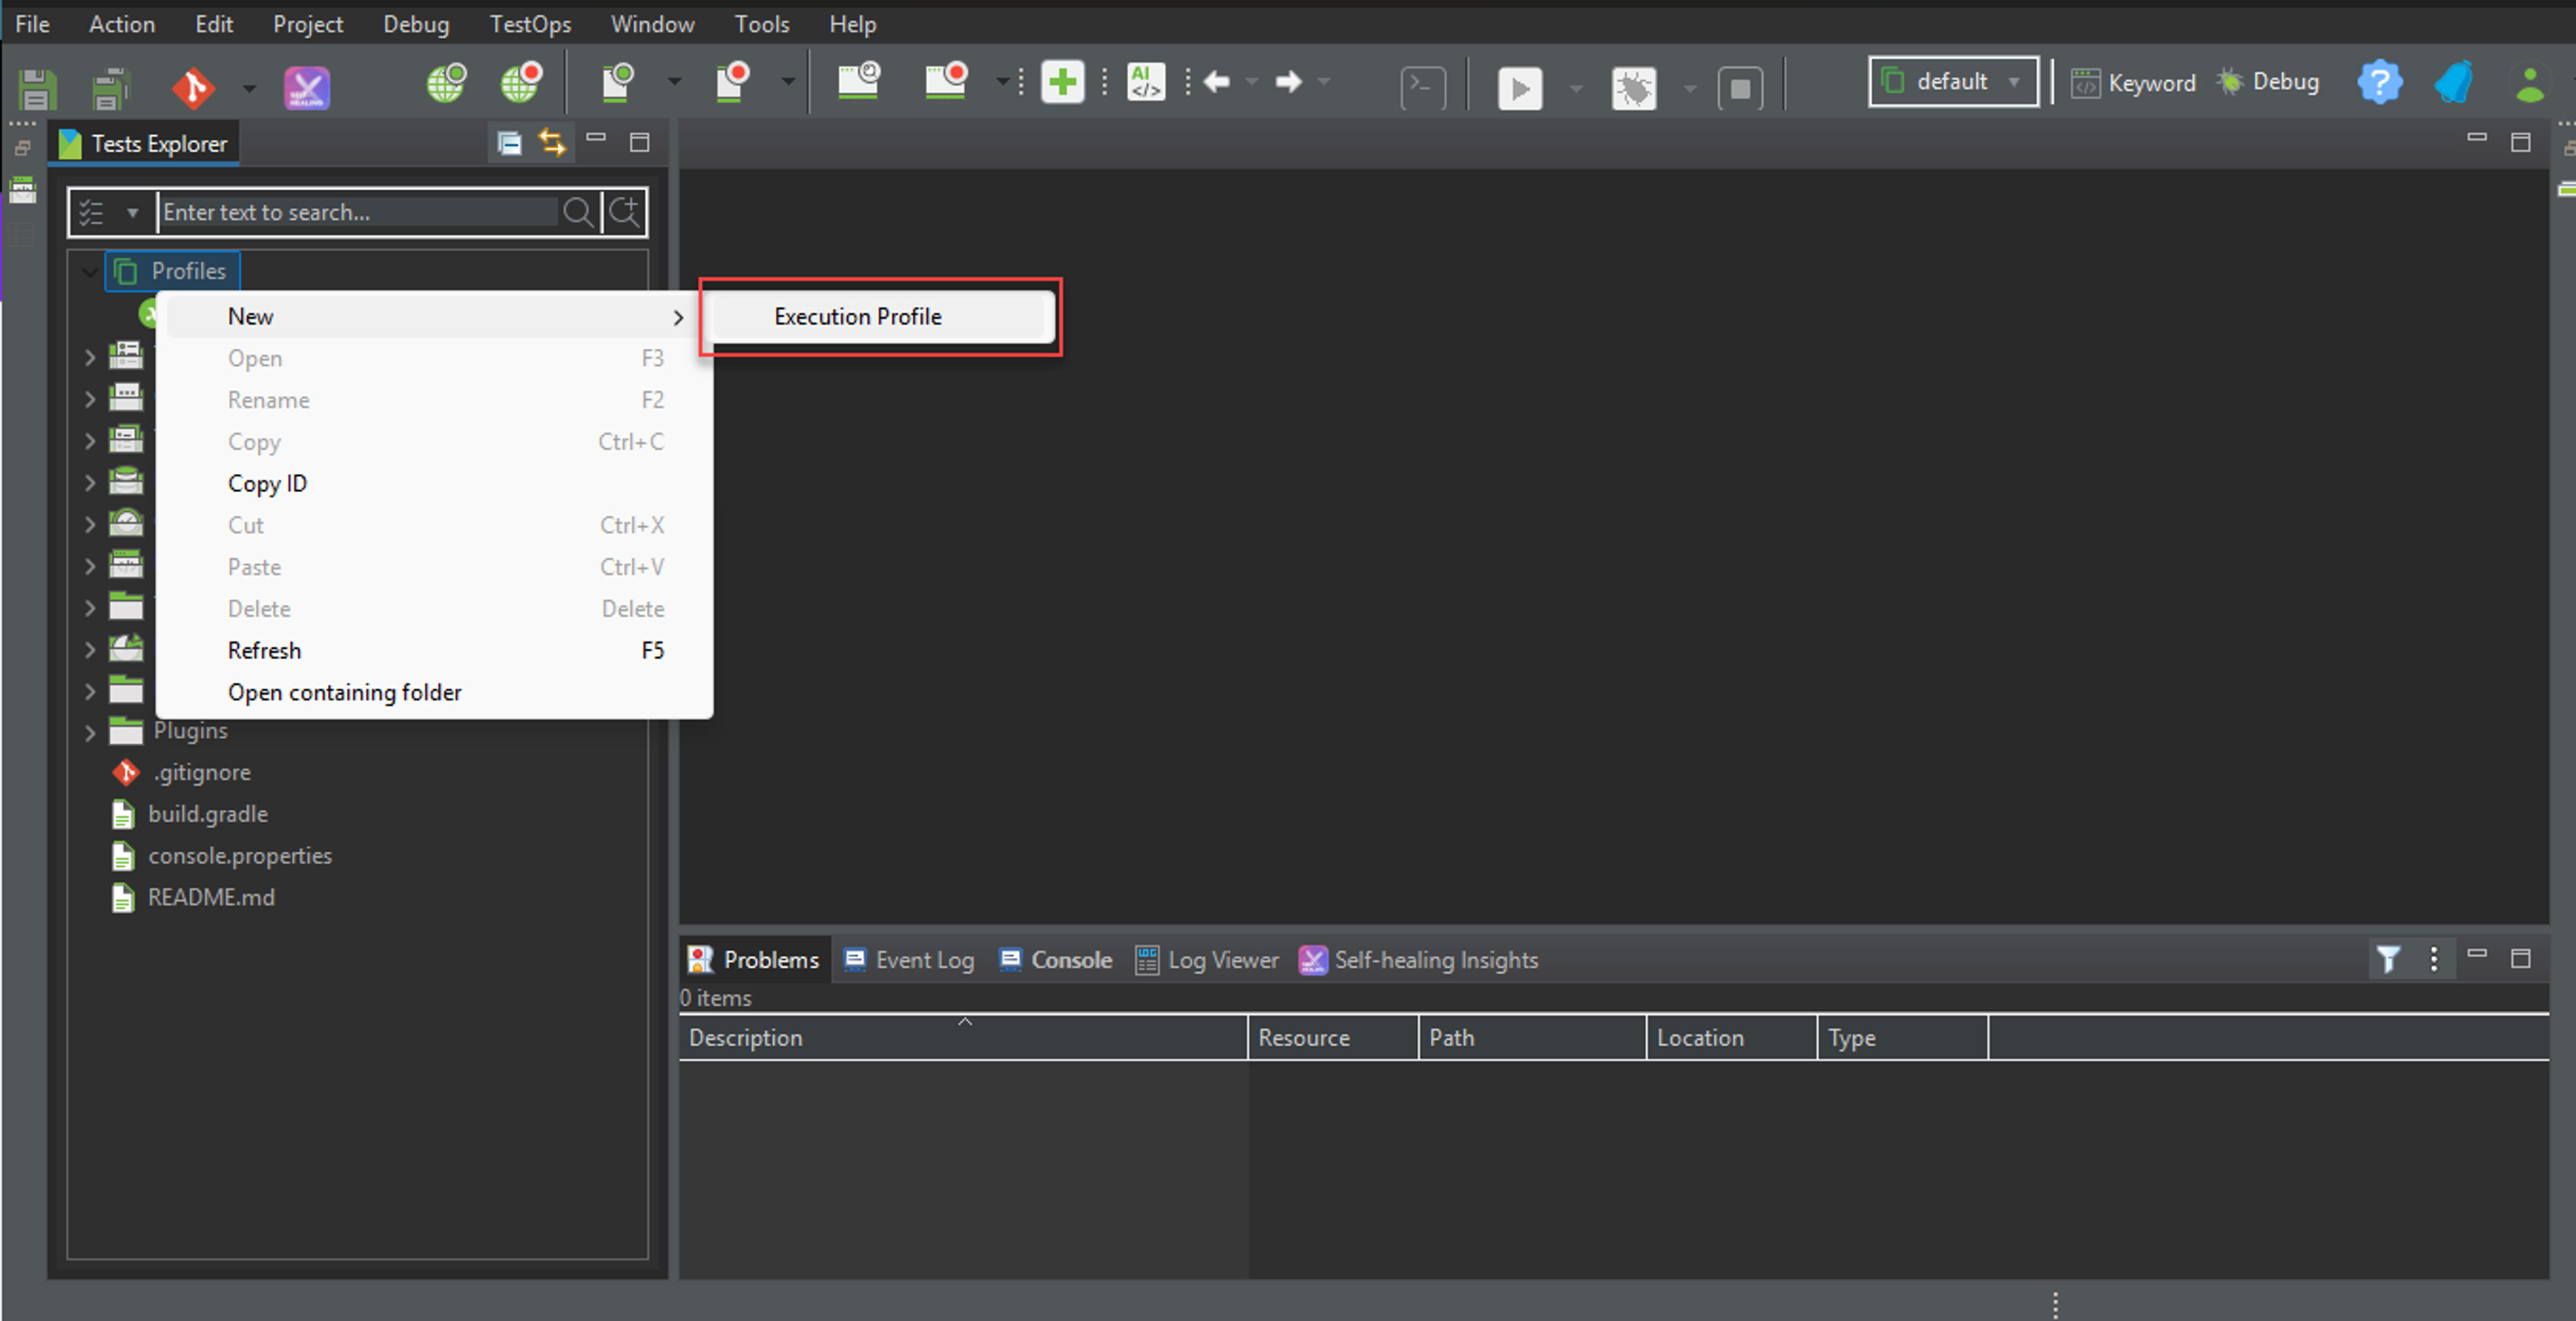Switch to Keyword perspective
The width and height of the screenshot is (2576, 1321).
(2133, 82)
